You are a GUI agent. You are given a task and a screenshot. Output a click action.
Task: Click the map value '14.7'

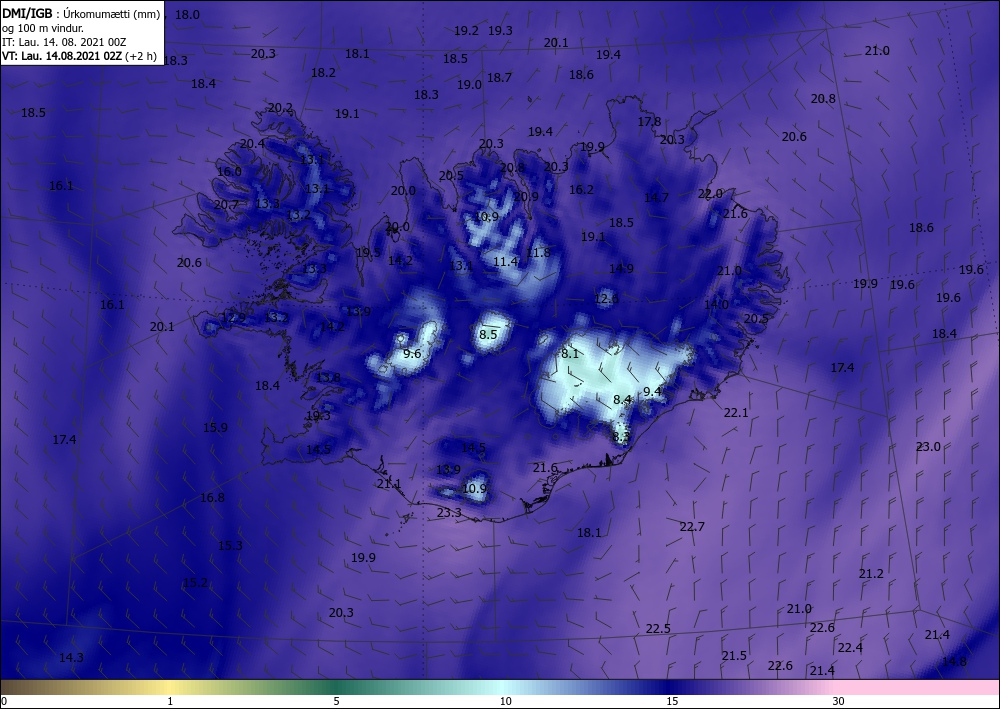(x=656, y=198)
